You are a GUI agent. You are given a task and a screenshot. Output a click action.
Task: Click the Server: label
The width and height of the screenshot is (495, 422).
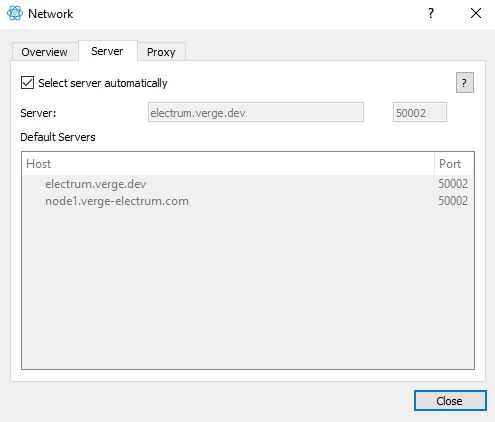pyautogui.click(x=38, y=113)
